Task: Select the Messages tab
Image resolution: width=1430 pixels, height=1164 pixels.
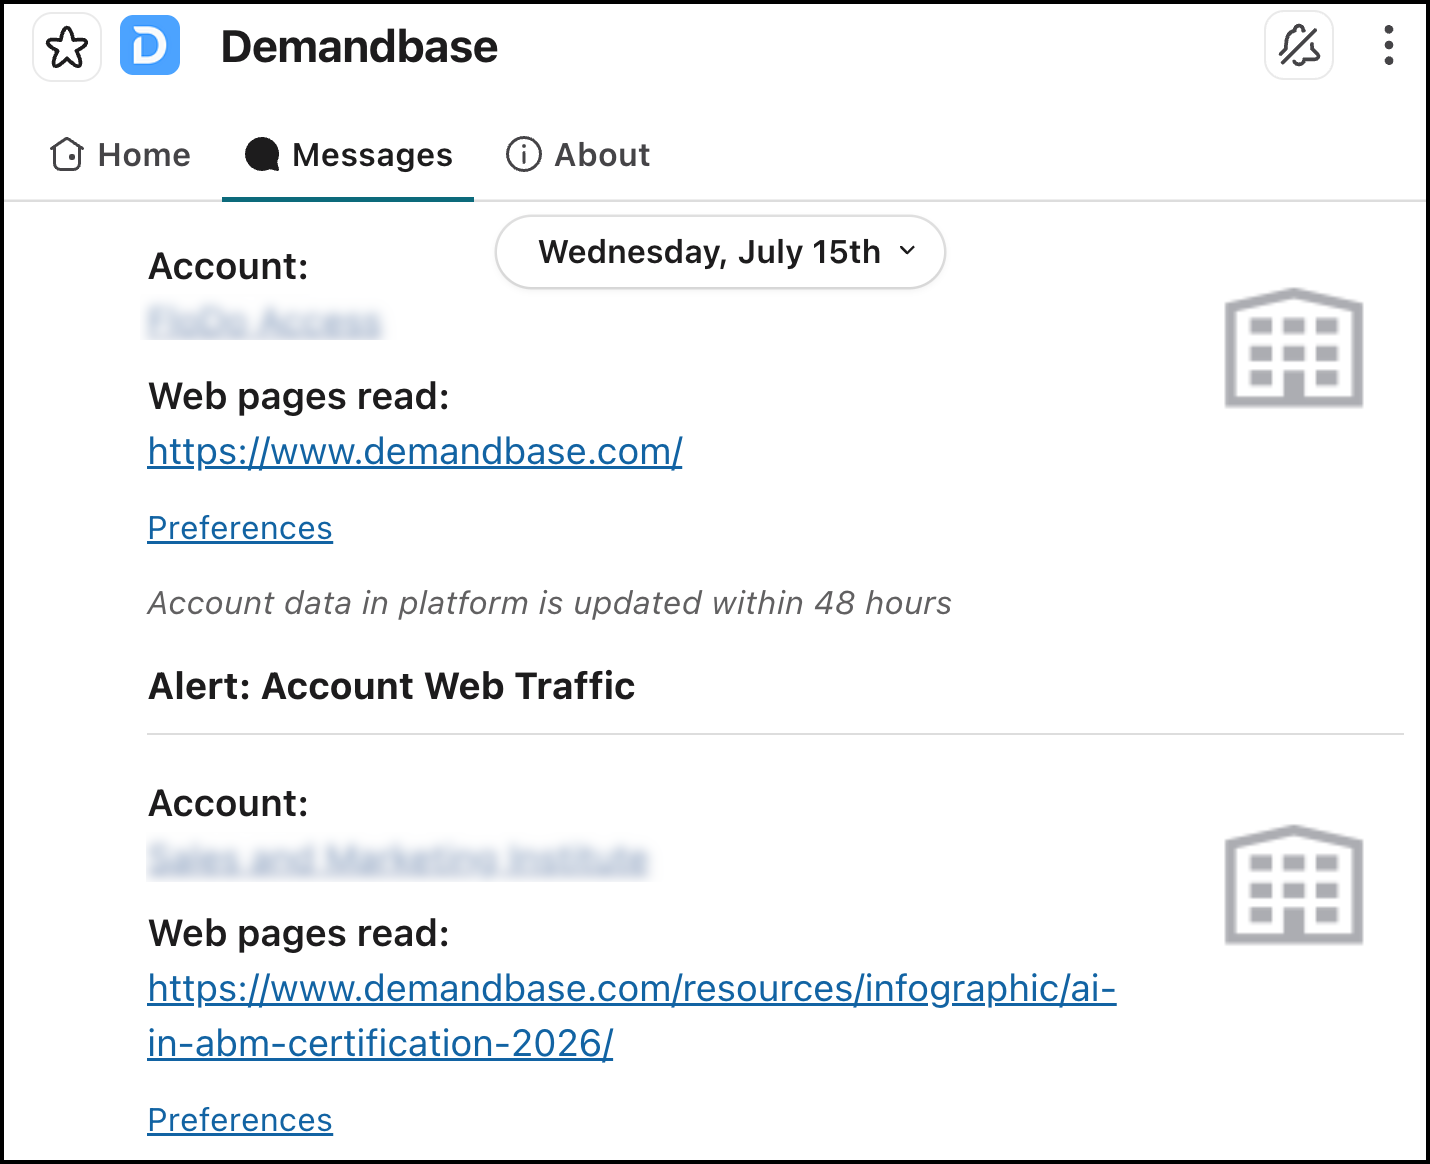Action: tap(348, 155)
